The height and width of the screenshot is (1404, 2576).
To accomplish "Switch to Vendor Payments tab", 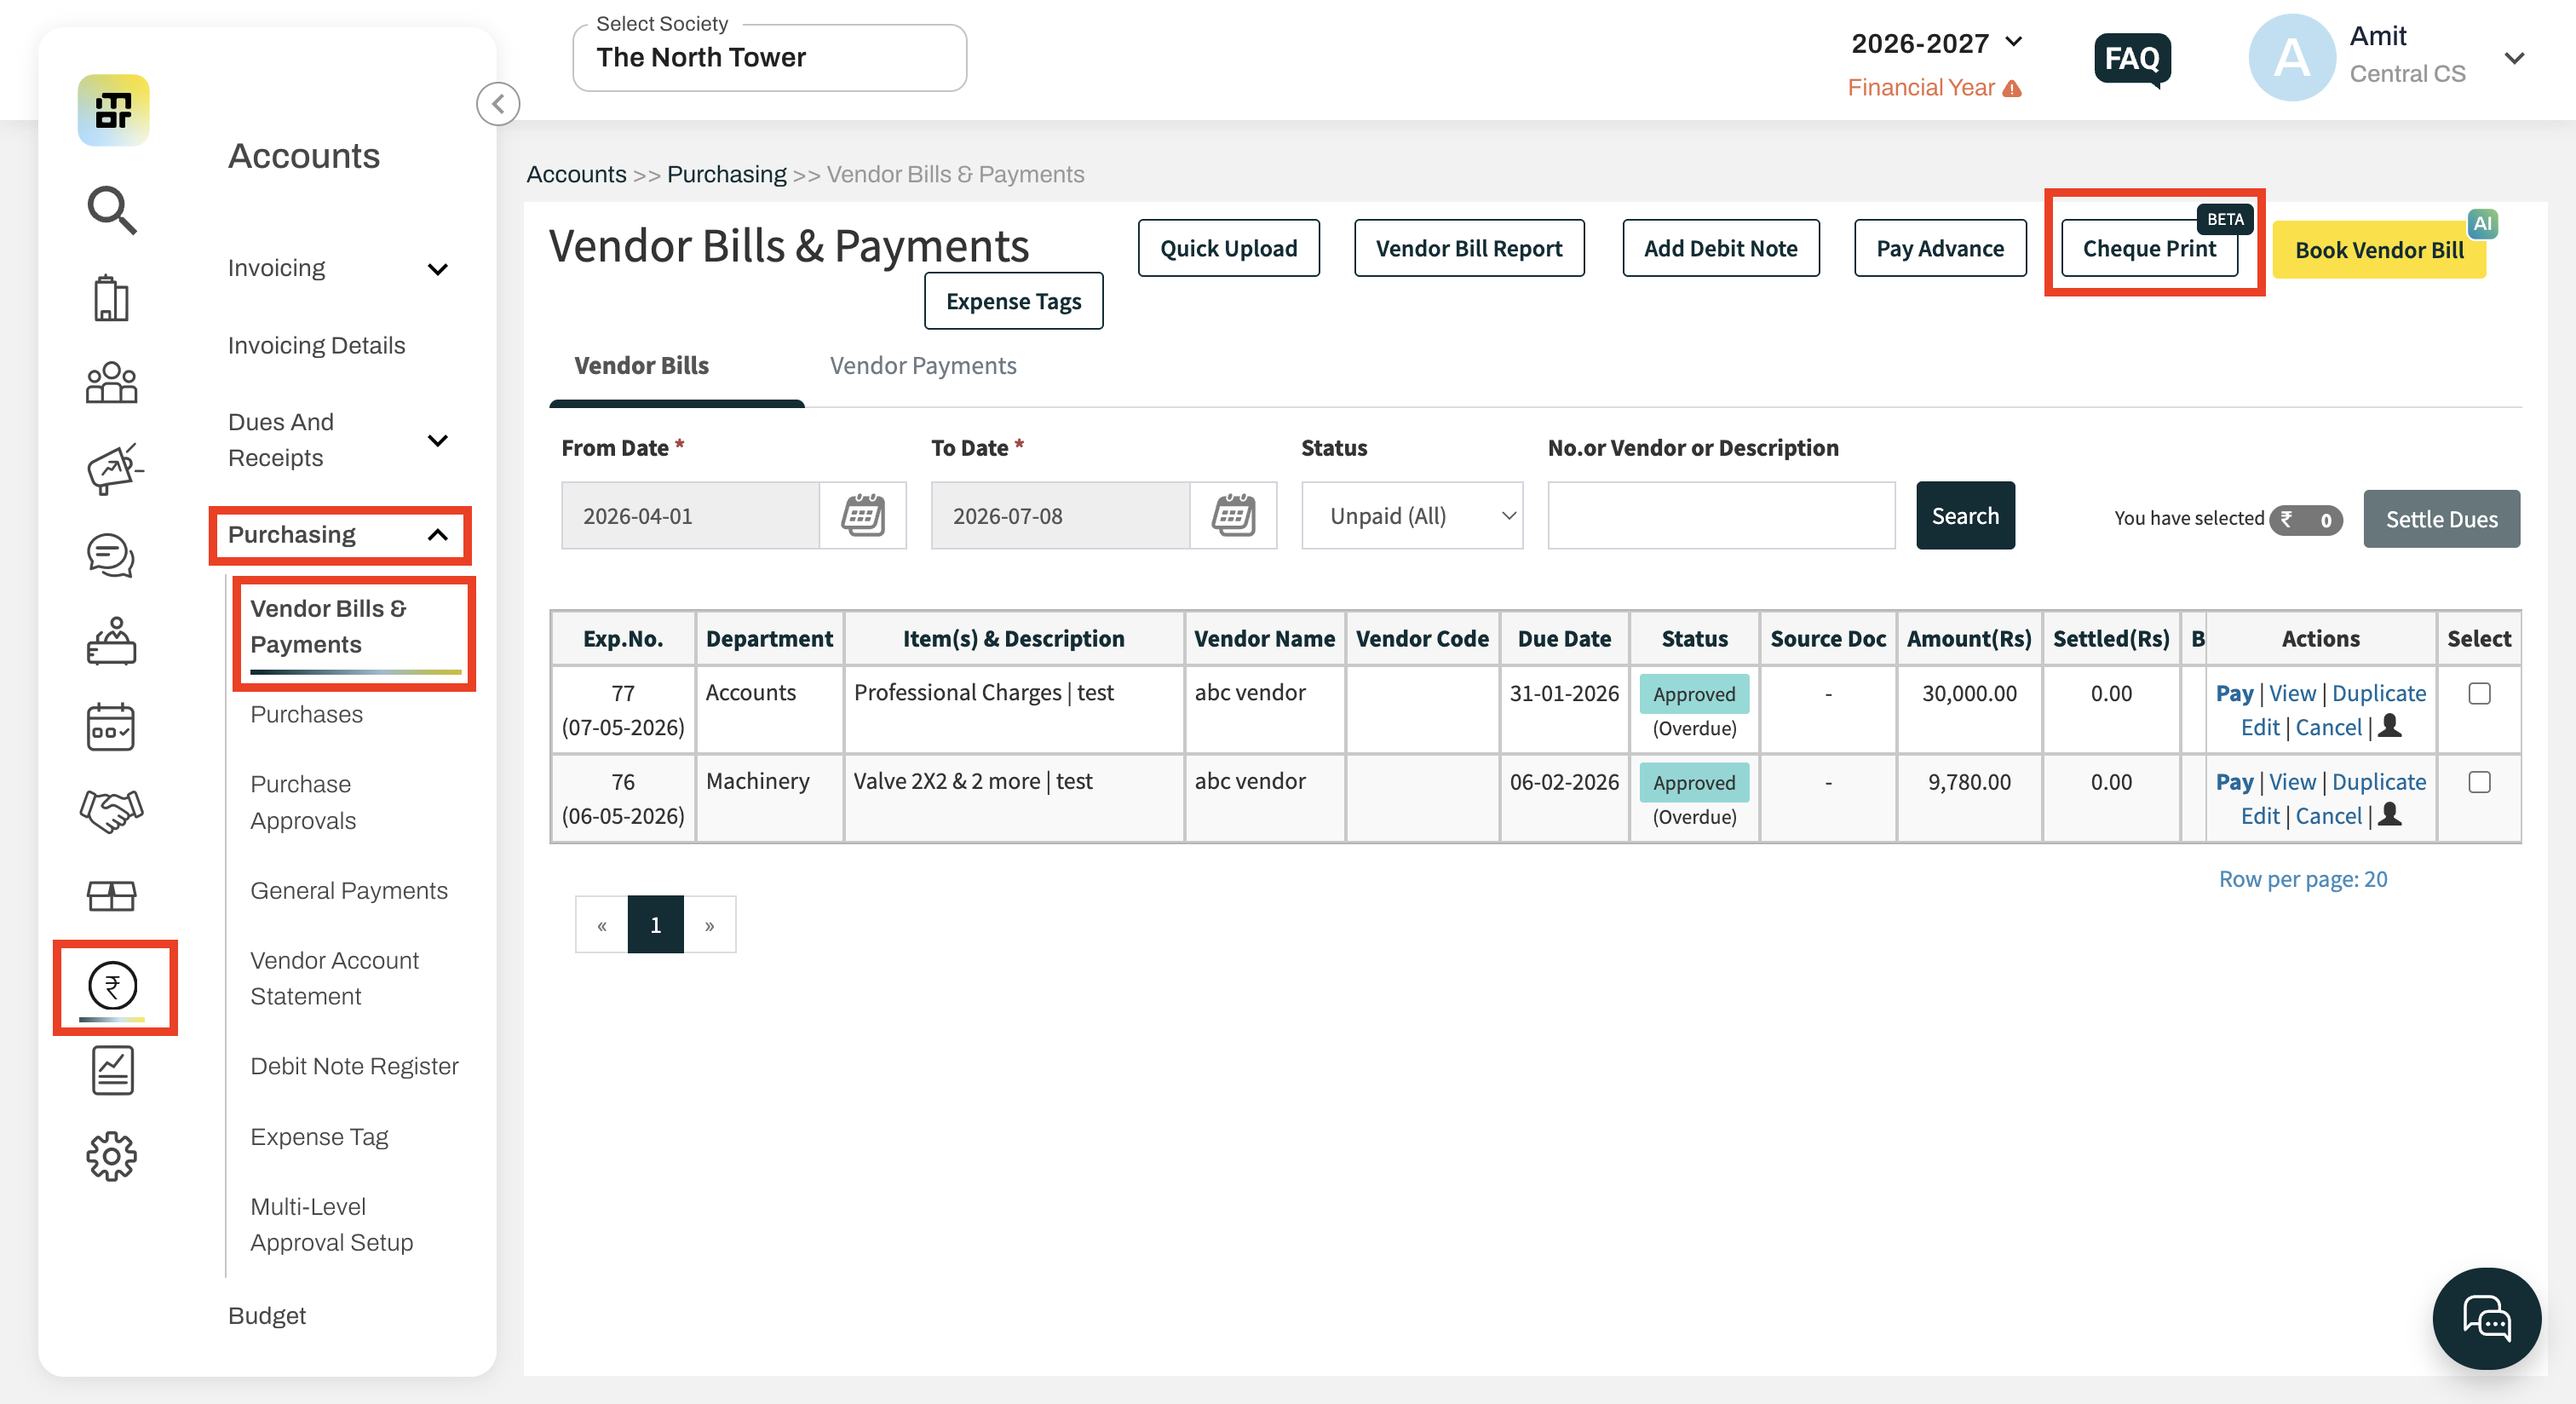I will 923,366.
